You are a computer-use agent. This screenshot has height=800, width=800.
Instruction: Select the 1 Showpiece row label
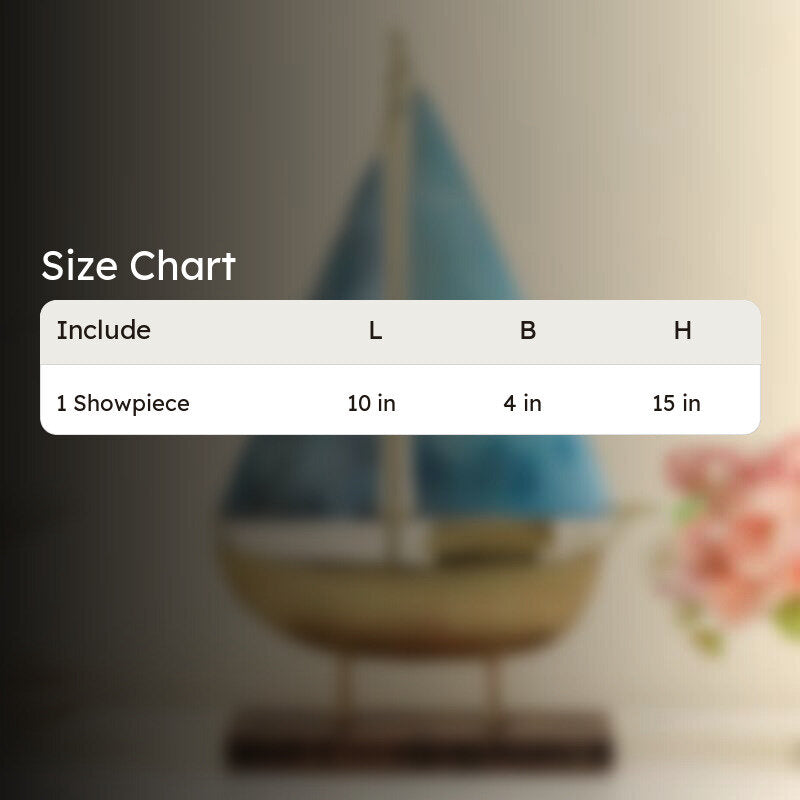click(x=123, y=403)
